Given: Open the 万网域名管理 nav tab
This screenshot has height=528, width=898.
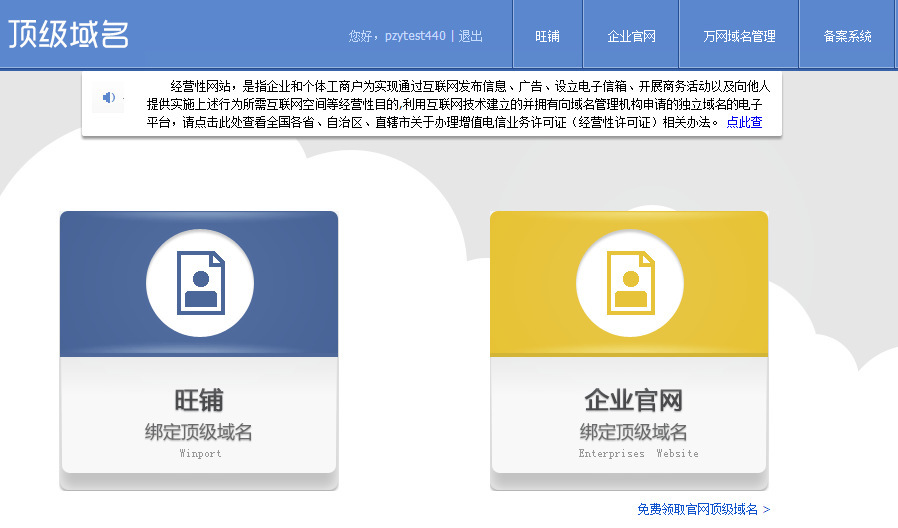Looking at the screenshot, I should point(739,36).
